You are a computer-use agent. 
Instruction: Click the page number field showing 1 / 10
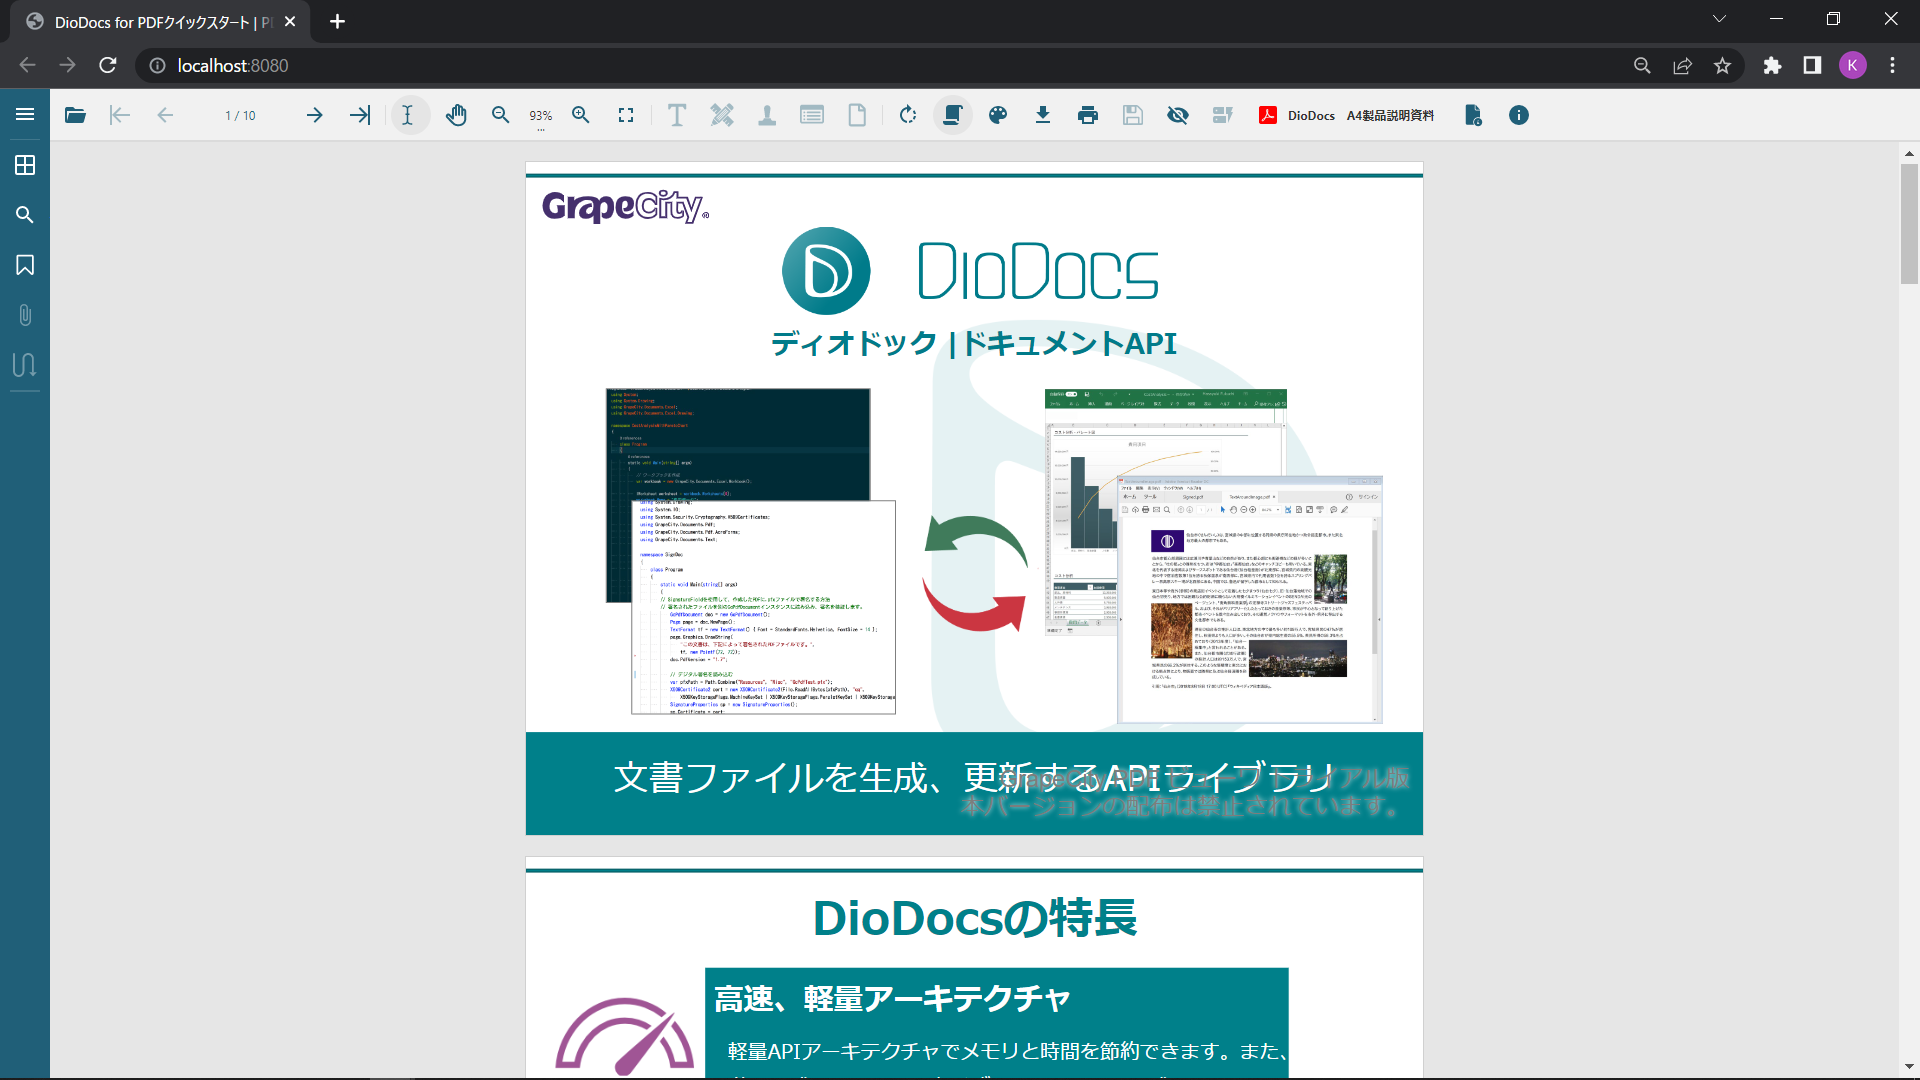(x=240, y=116)
